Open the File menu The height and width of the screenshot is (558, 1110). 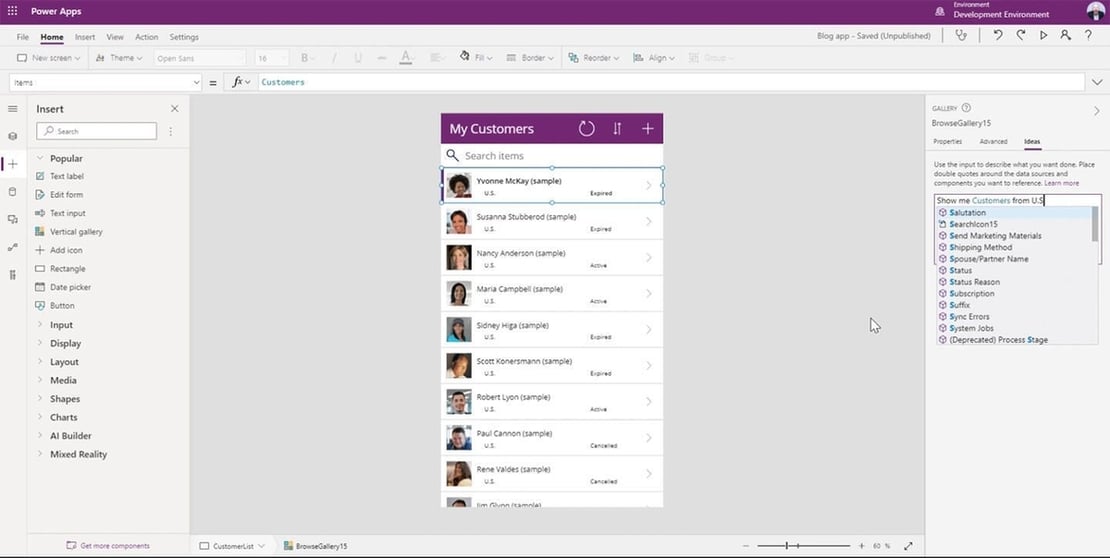(x=23, y=37)
